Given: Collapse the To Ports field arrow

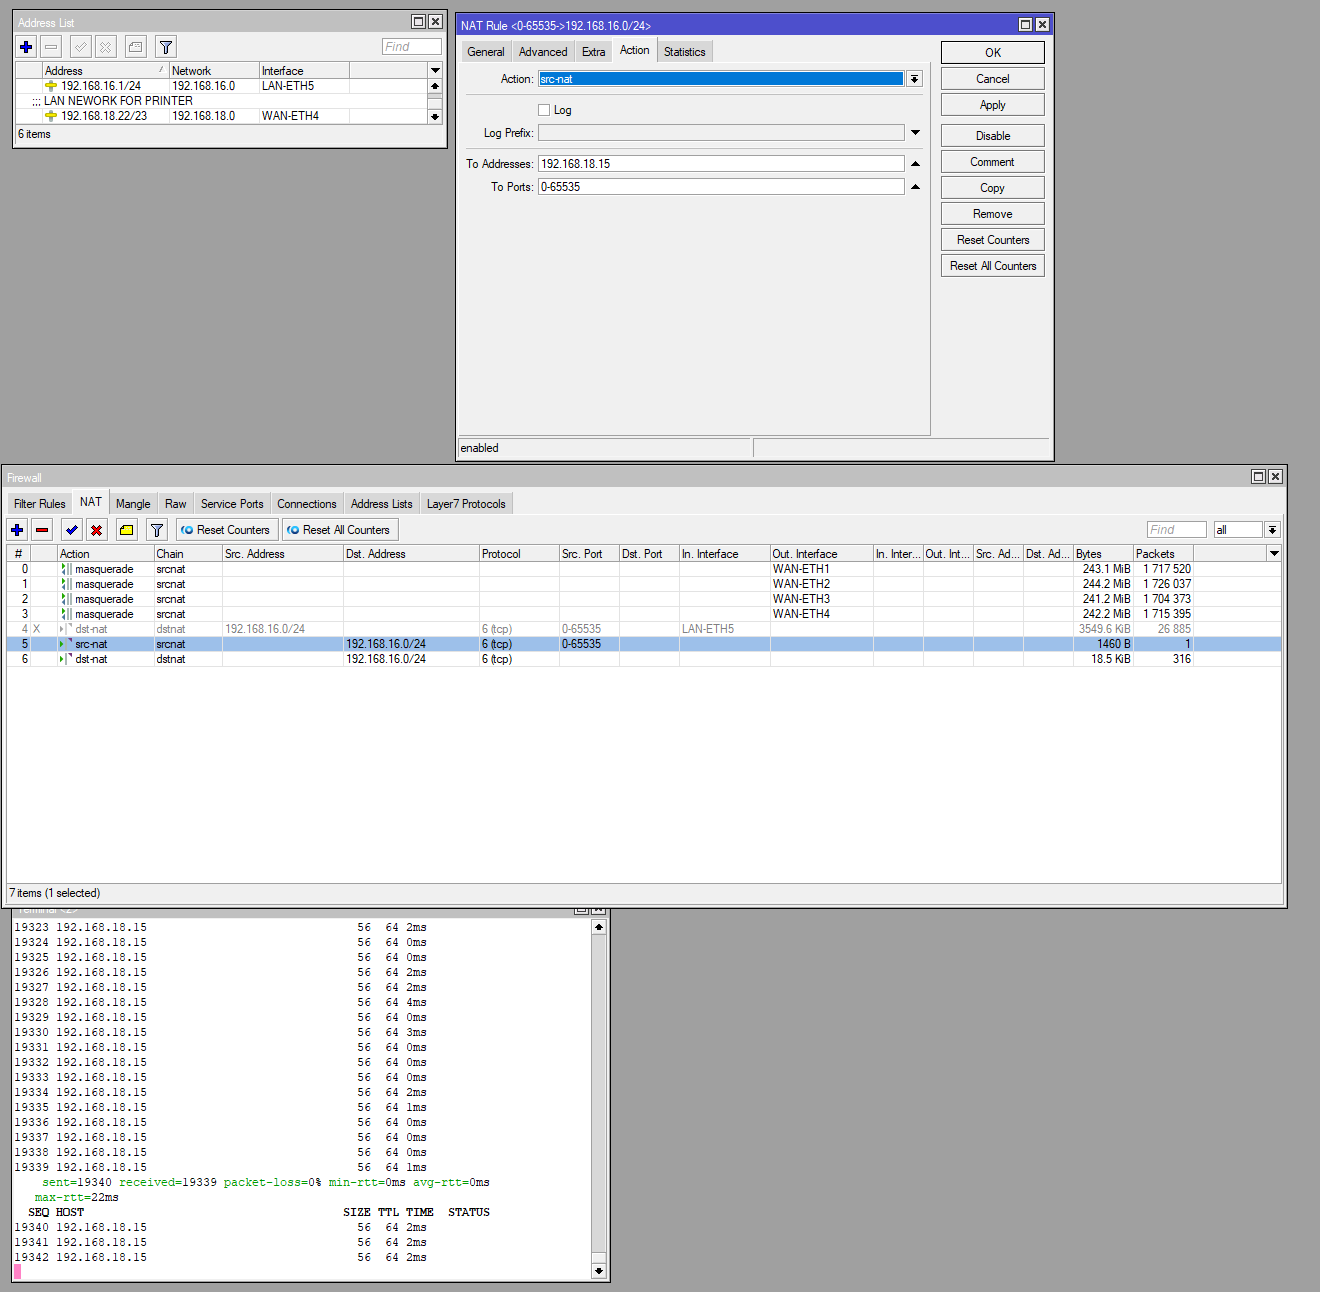Looking at the screenshot, I should coord(915,187).
